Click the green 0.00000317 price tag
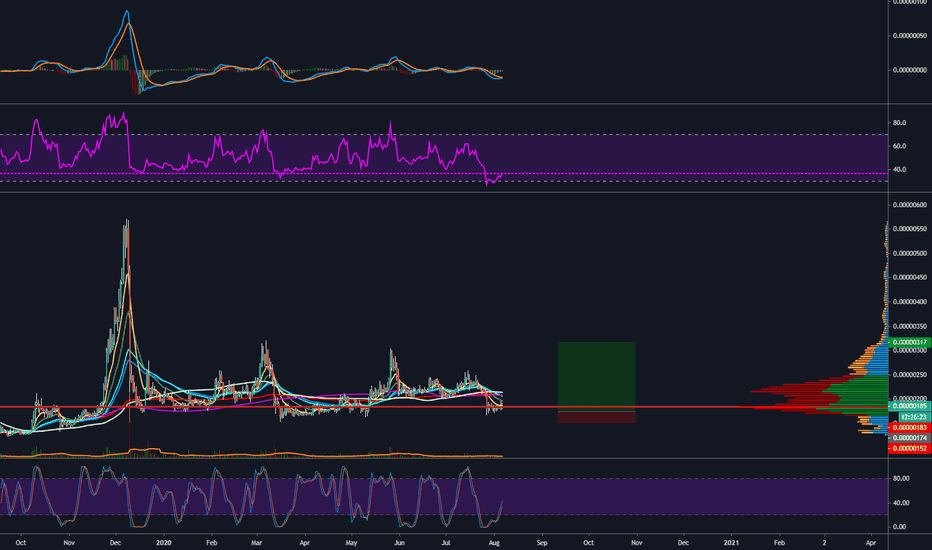Image resolution: width=932 pixels, height=550 pixels. 909,342
